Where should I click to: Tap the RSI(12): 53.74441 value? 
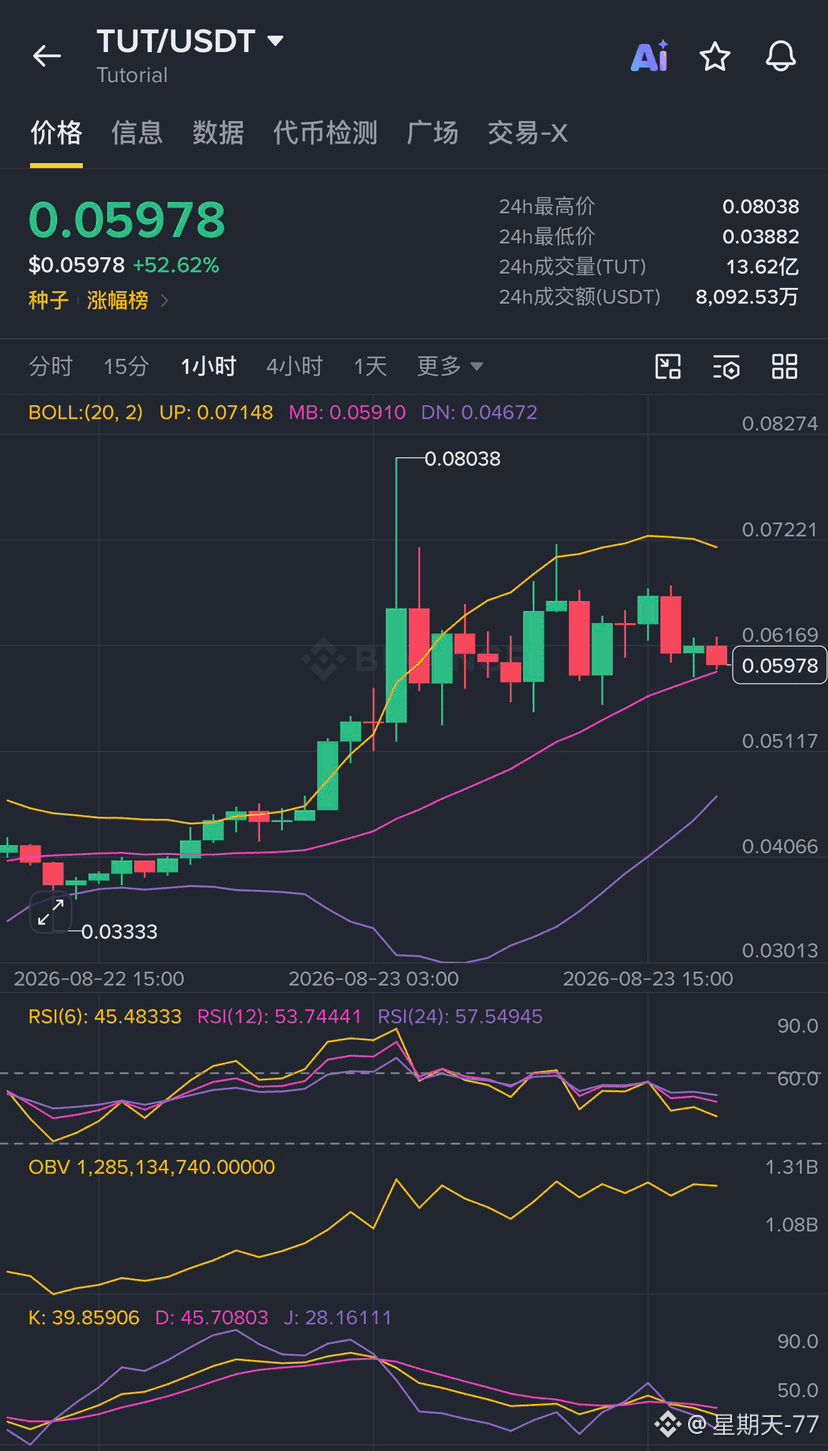click(279, 1016)
